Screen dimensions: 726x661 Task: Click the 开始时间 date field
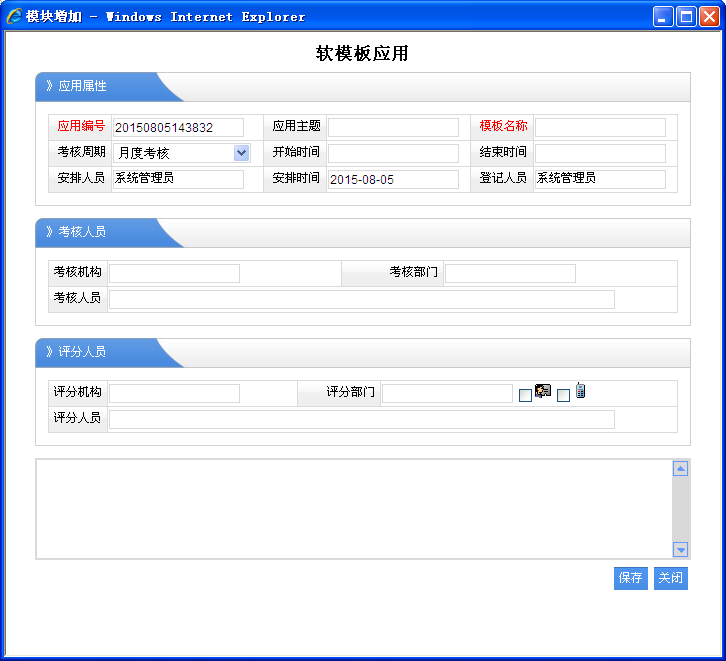pyautogui.click(x=393, y=153)
